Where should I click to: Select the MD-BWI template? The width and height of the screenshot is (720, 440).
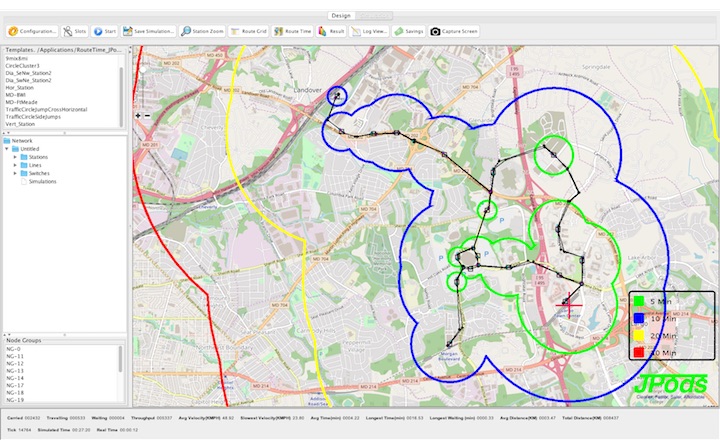click(16, 95)
